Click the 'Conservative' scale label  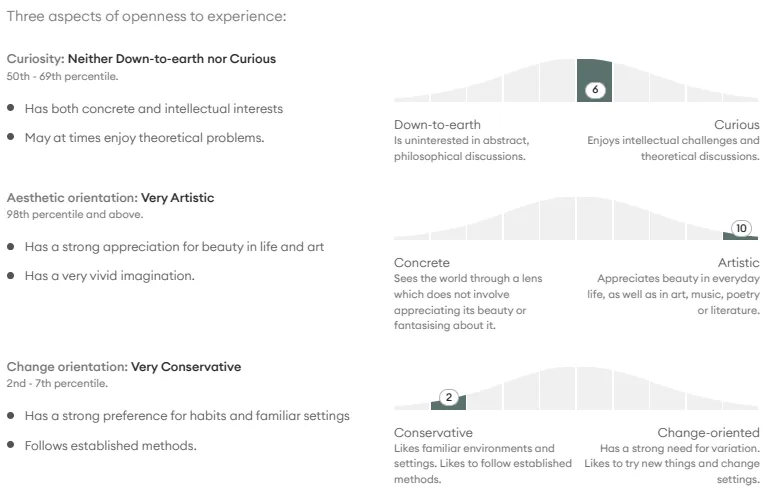[x=433, y=433]
